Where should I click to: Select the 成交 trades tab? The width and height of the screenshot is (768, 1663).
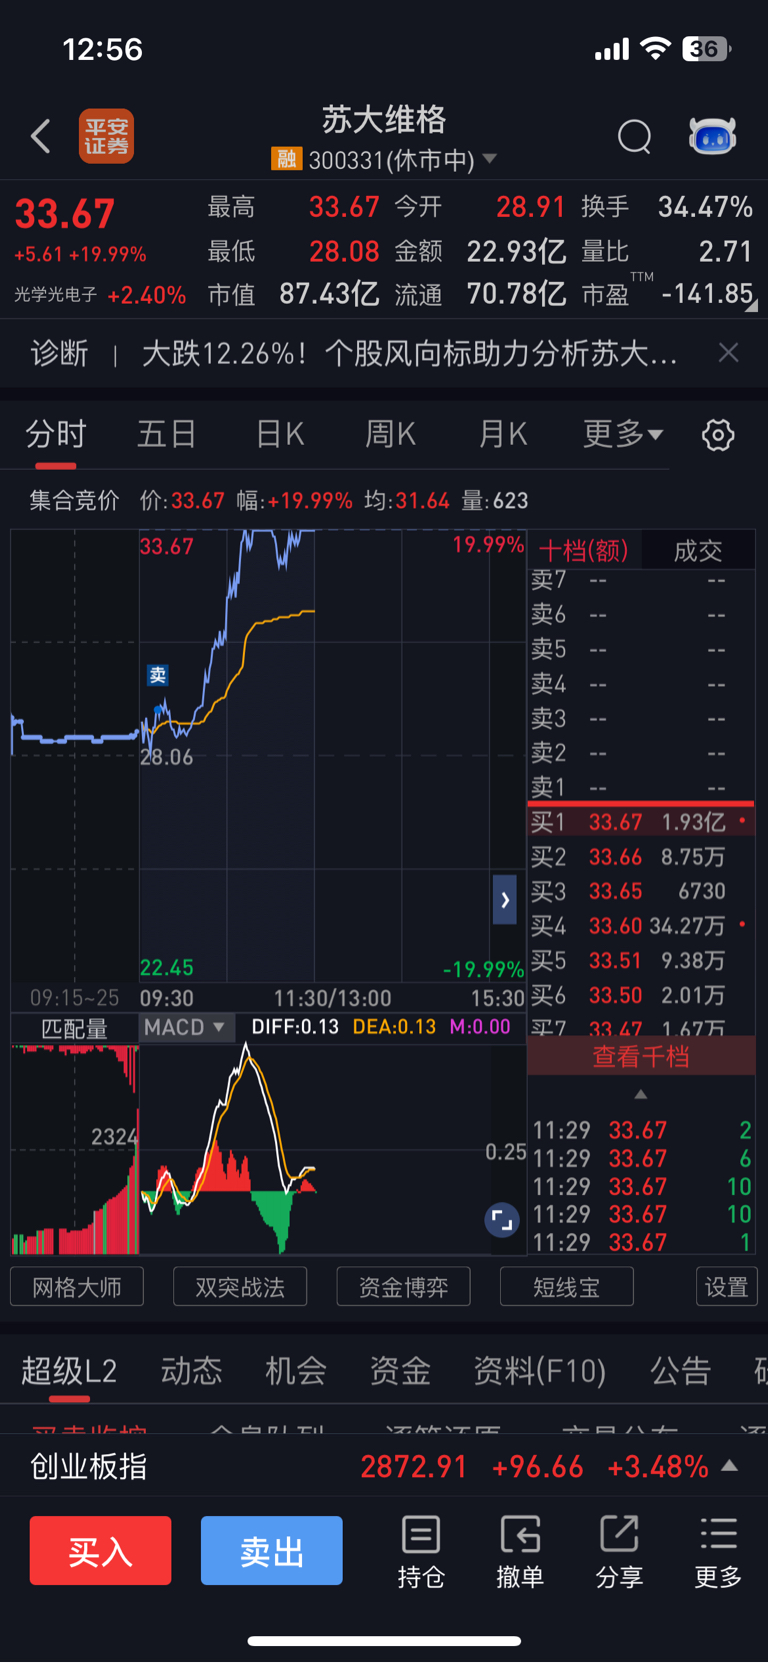click(698, 550)
